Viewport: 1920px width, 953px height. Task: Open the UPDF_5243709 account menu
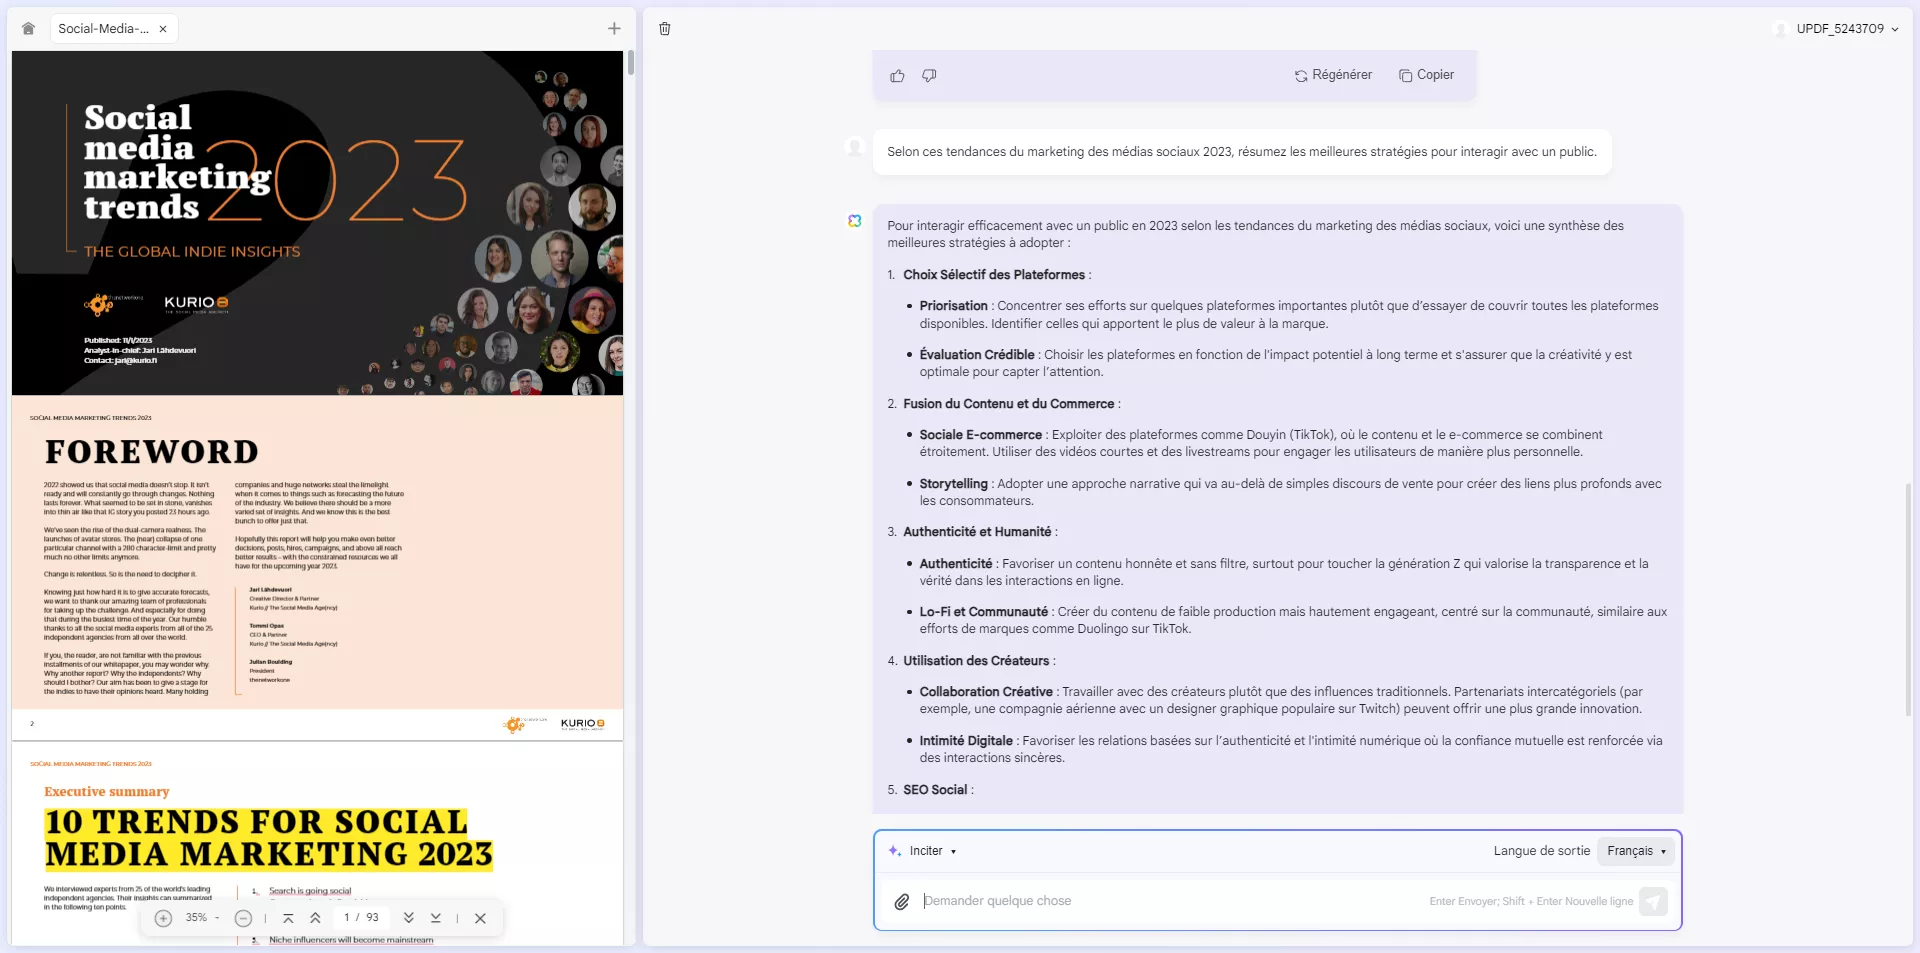tap(1836, 29)
